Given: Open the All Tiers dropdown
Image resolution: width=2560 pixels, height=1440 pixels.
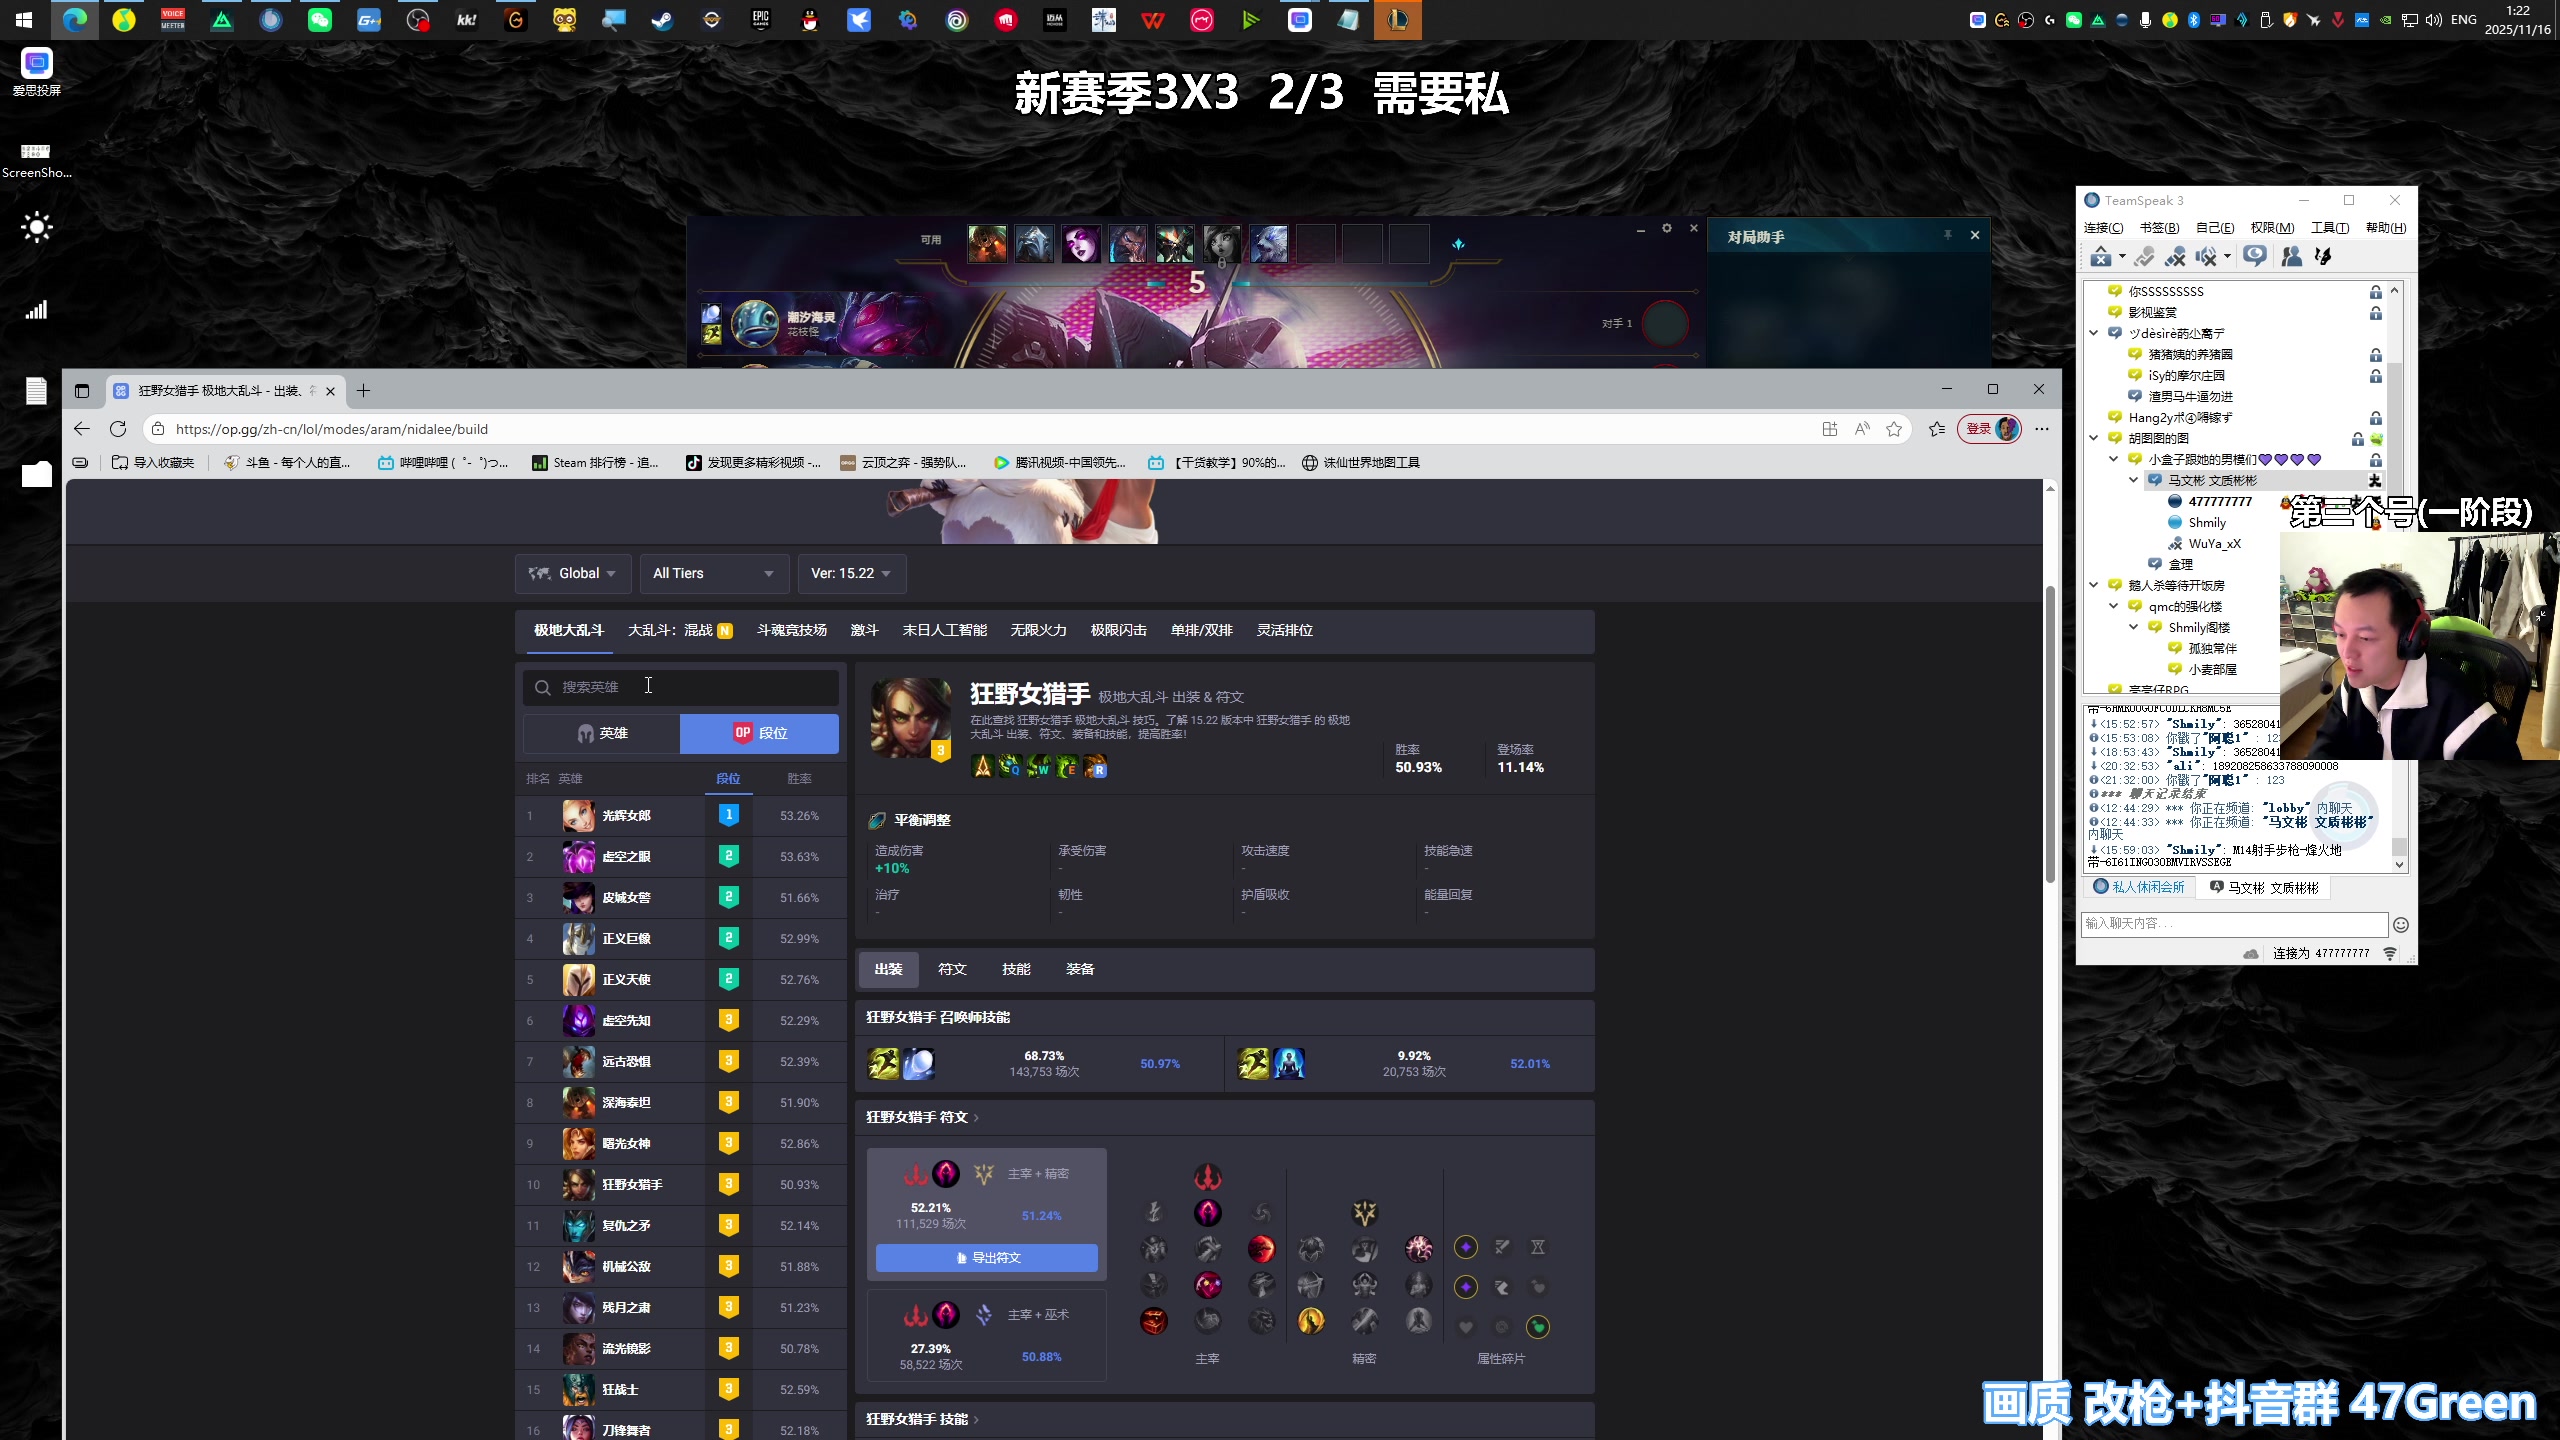Looking at the screenshot, I should [713, 573].
